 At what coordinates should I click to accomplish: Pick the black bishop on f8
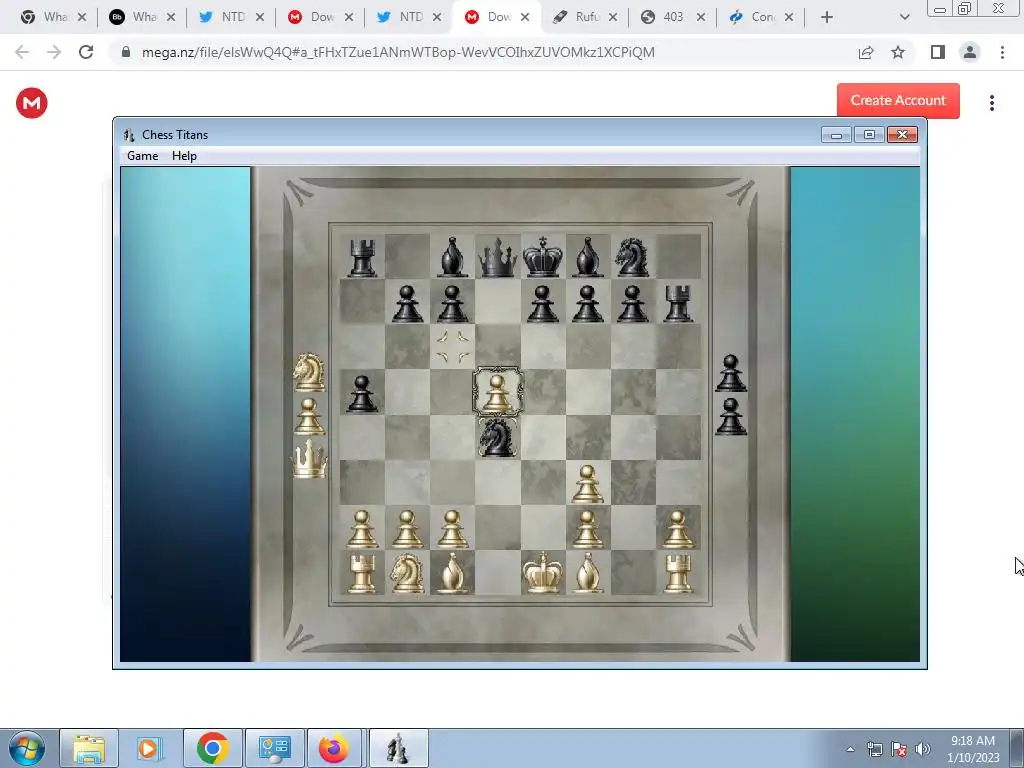click(587, 257)
